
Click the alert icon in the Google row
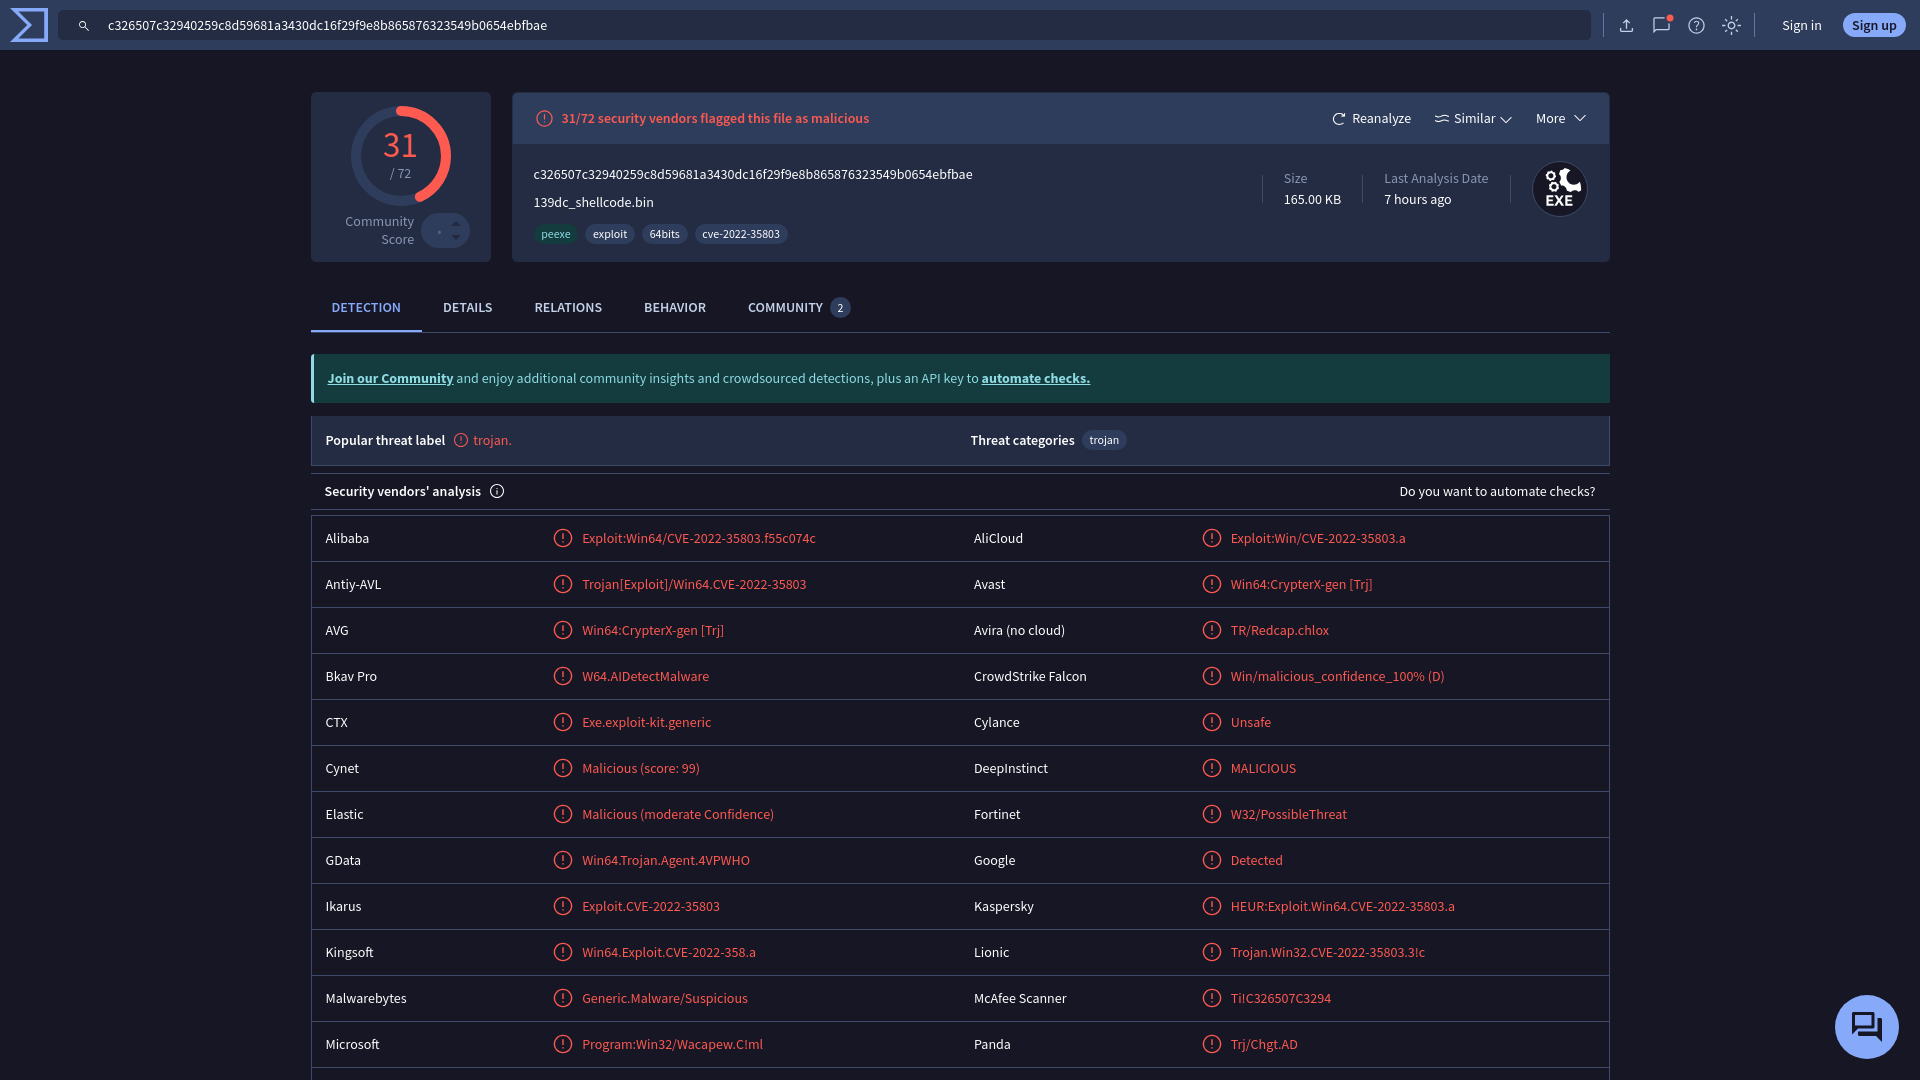pyautogui.click(x=1212, y=860)
